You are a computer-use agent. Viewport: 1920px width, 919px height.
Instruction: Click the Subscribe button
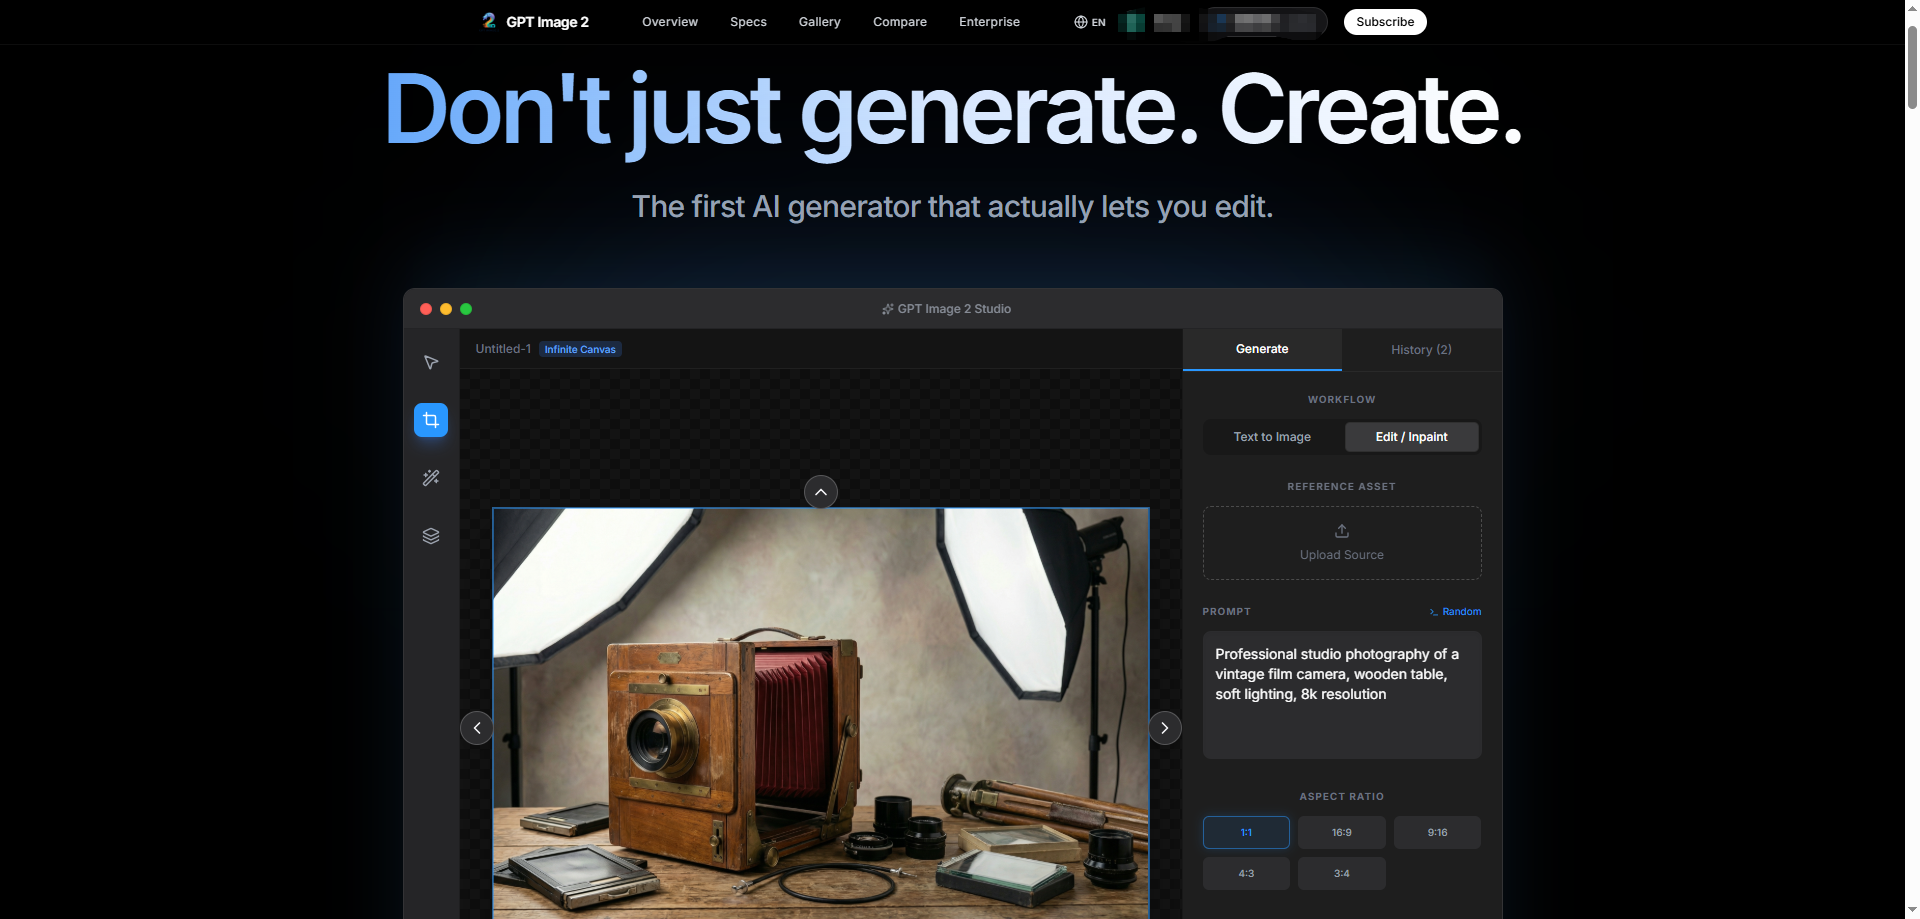click(1384, 21)
